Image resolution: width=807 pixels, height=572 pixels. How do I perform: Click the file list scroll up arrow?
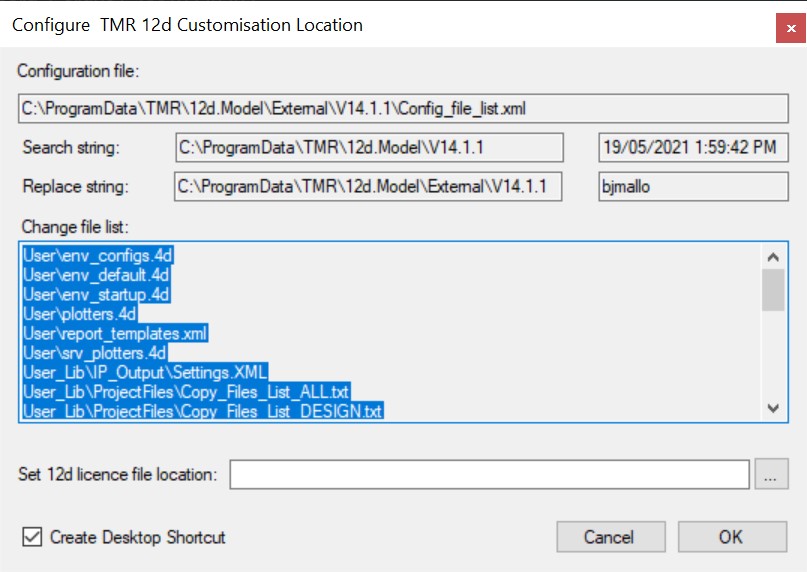pyautogui.click(x=773, y=256)
